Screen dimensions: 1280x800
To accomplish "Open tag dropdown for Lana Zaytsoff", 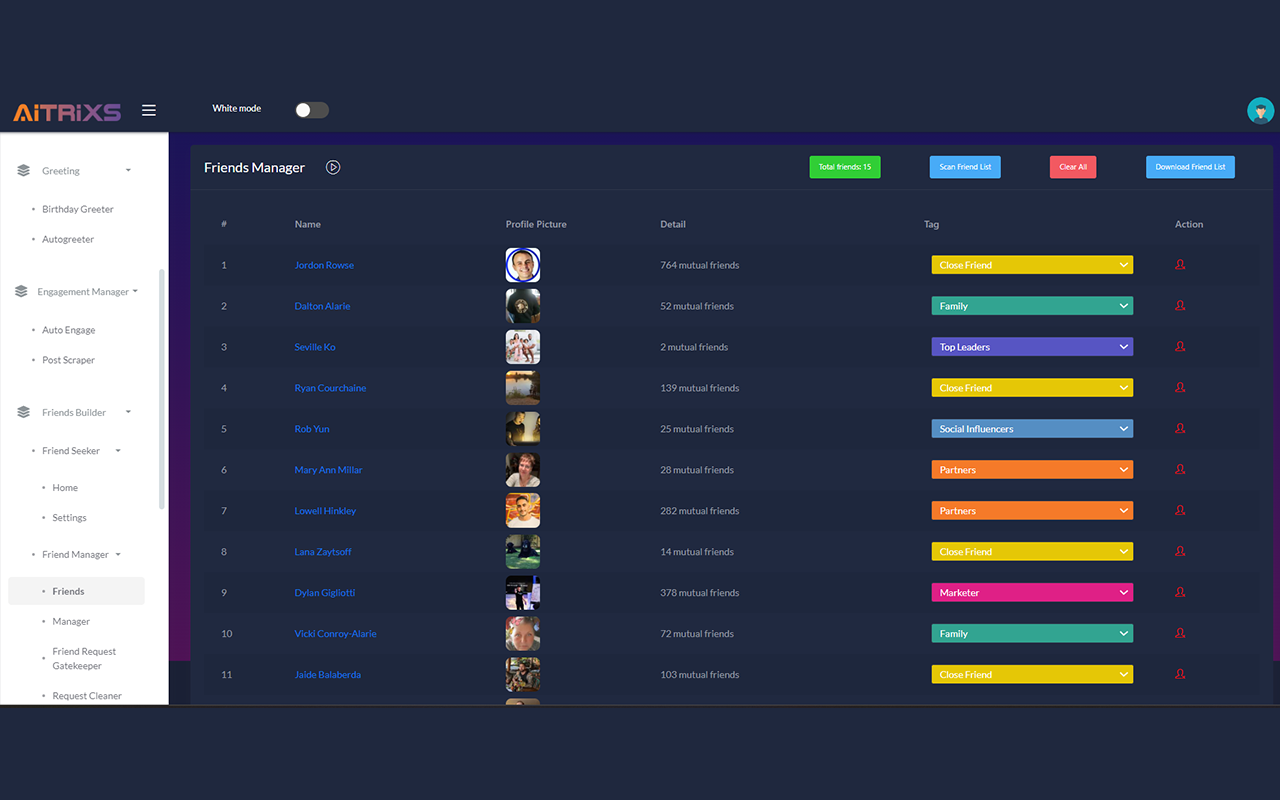I will pos(1032,552).
